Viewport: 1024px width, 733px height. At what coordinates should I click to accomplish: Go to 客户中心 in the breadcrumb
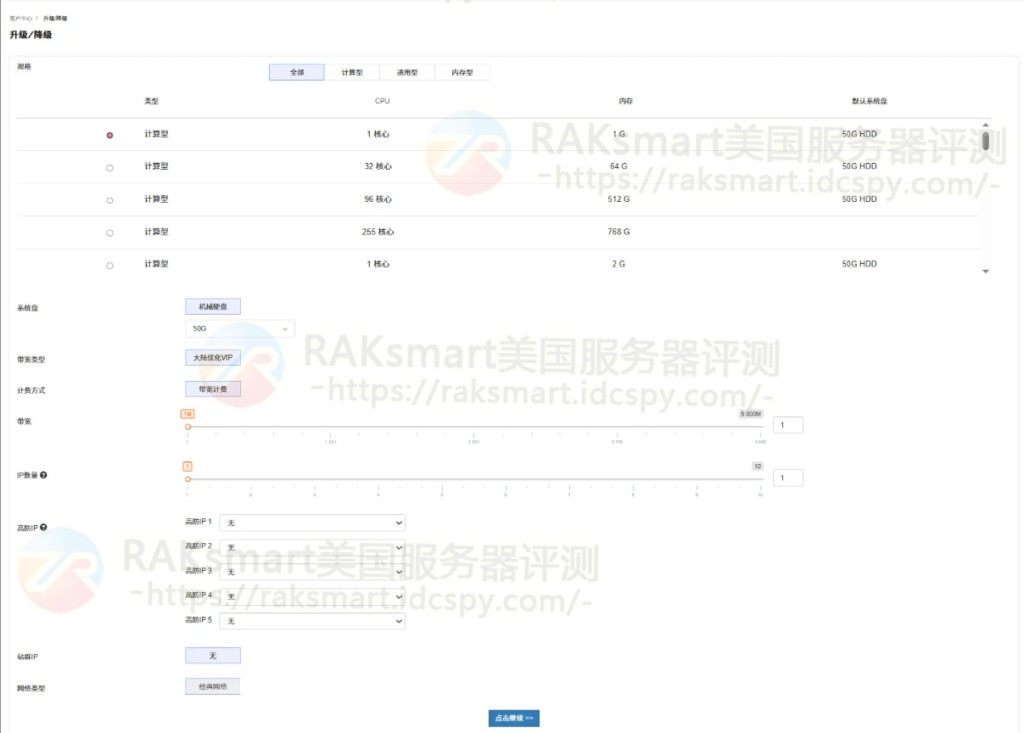(21, 18)
